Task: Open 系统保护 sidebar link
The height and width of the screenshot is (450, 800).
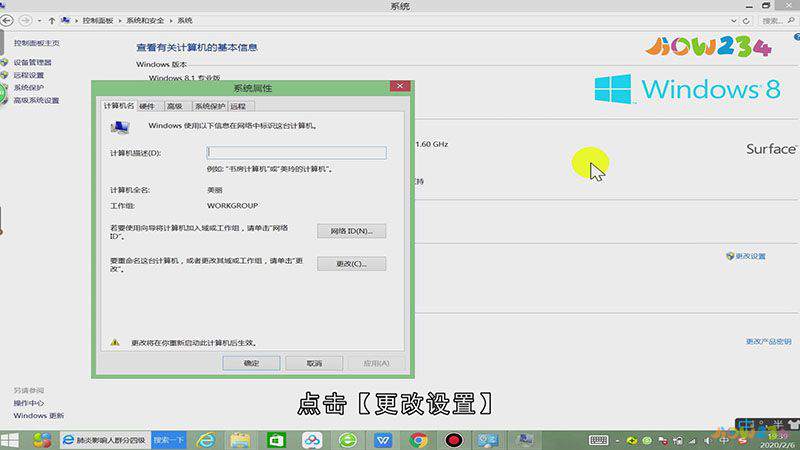Action: [29, 88]
